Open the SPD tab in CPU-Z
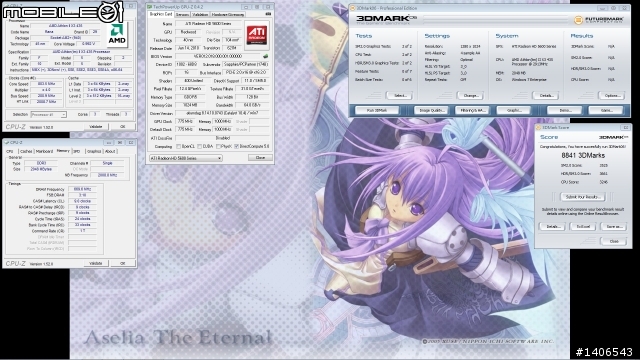 [x=77, y=151]
